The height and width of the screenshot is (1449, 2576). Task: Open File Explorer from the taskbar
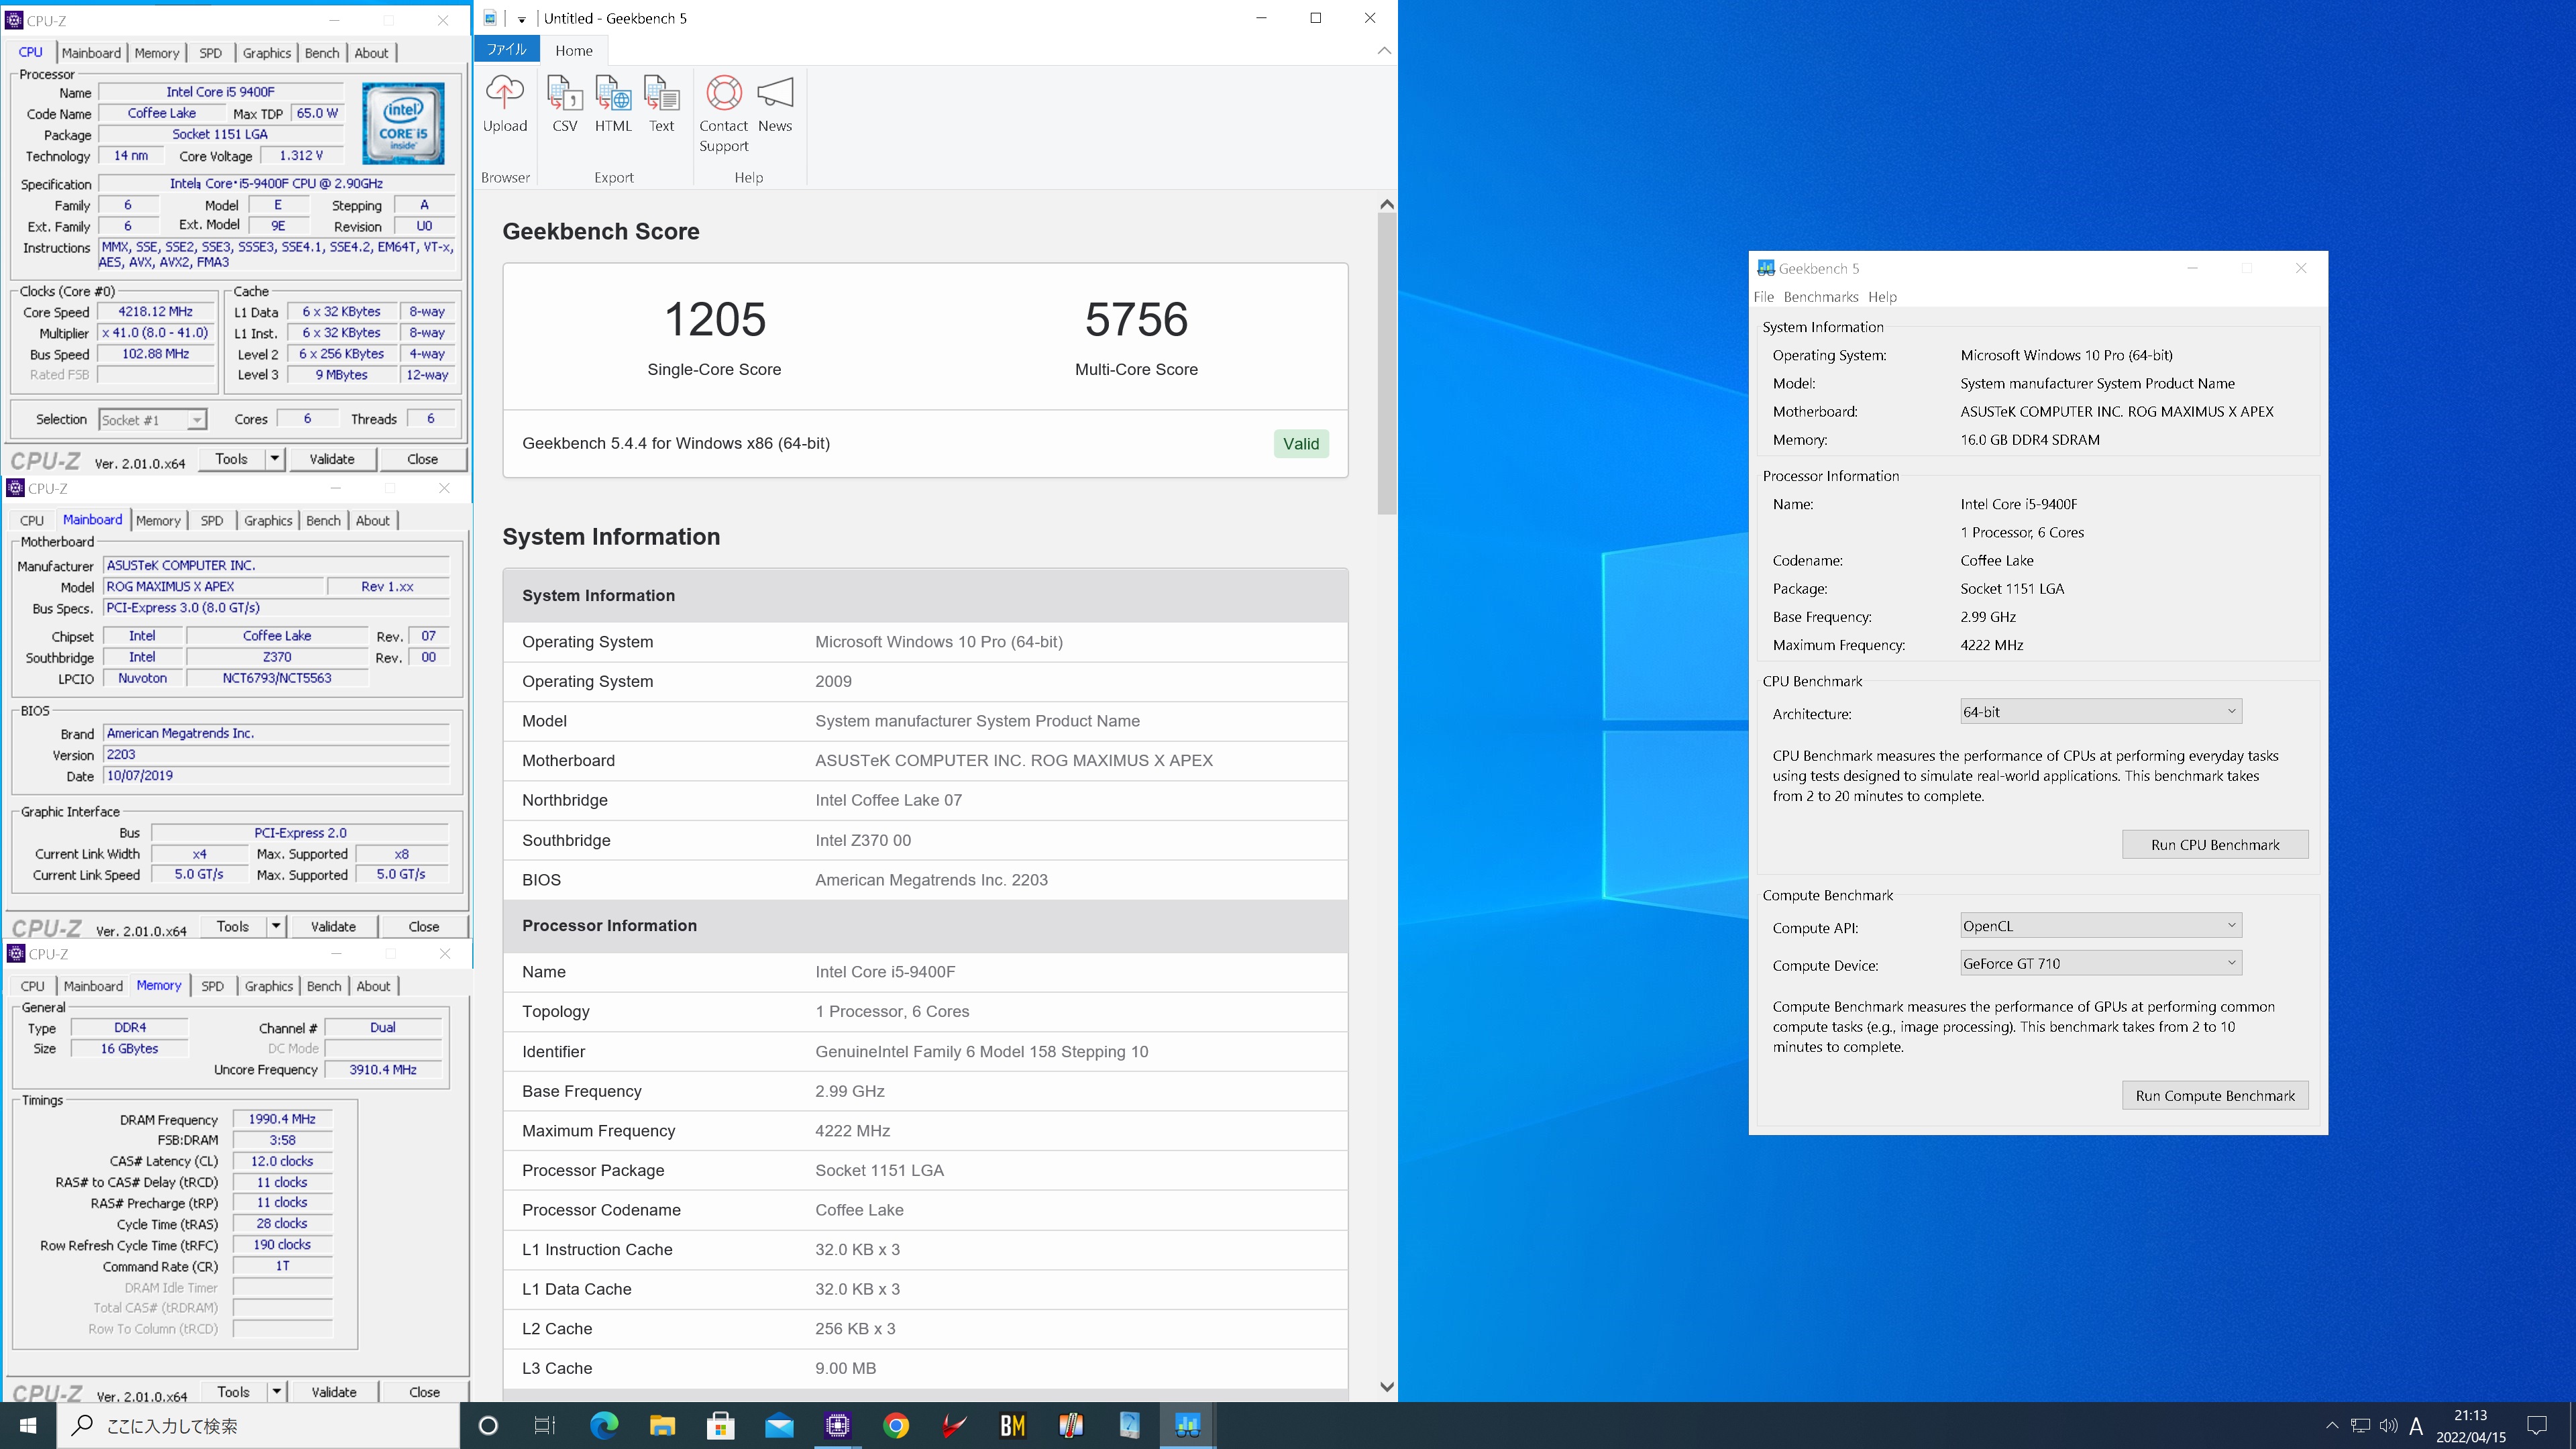662,1425
